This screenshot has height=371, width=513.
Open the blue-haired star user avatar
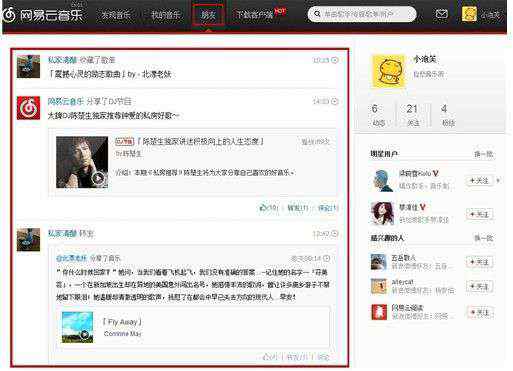tap(382, 180)
